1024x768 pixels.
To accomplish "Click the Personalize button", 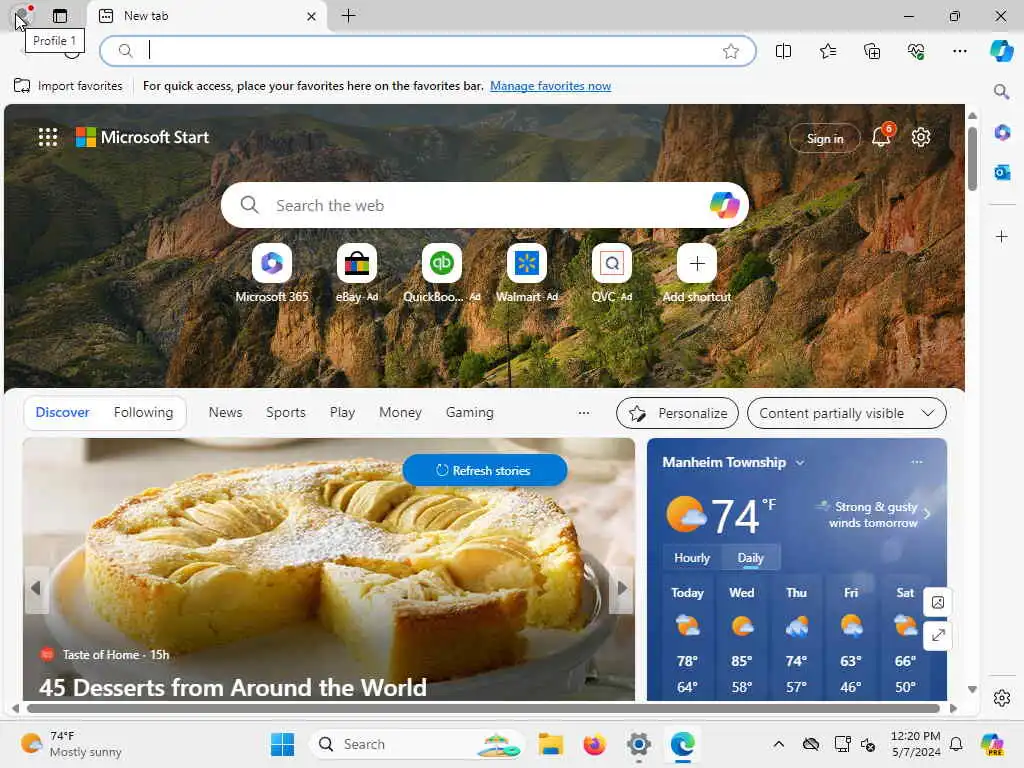I will tap(677, 413).
